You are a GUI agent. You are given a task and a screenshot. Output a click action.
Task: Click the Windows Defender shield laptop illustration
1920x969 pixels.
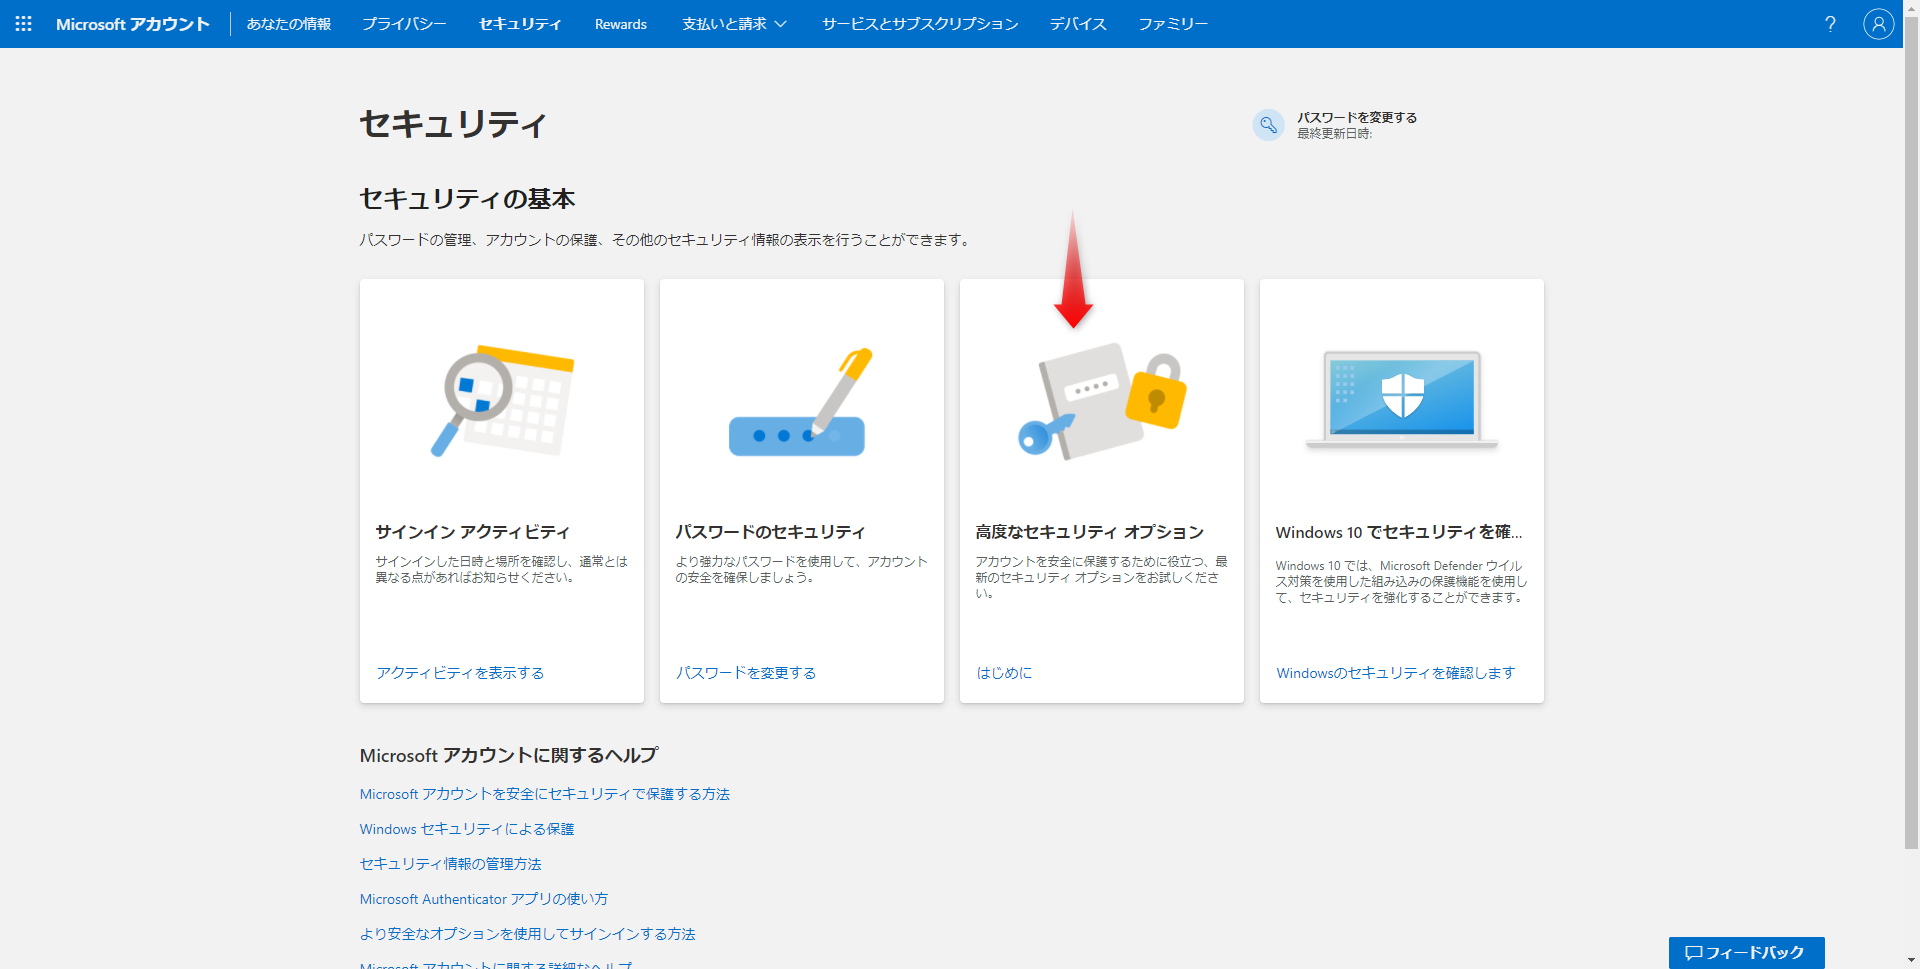(x=1401, y=400)
